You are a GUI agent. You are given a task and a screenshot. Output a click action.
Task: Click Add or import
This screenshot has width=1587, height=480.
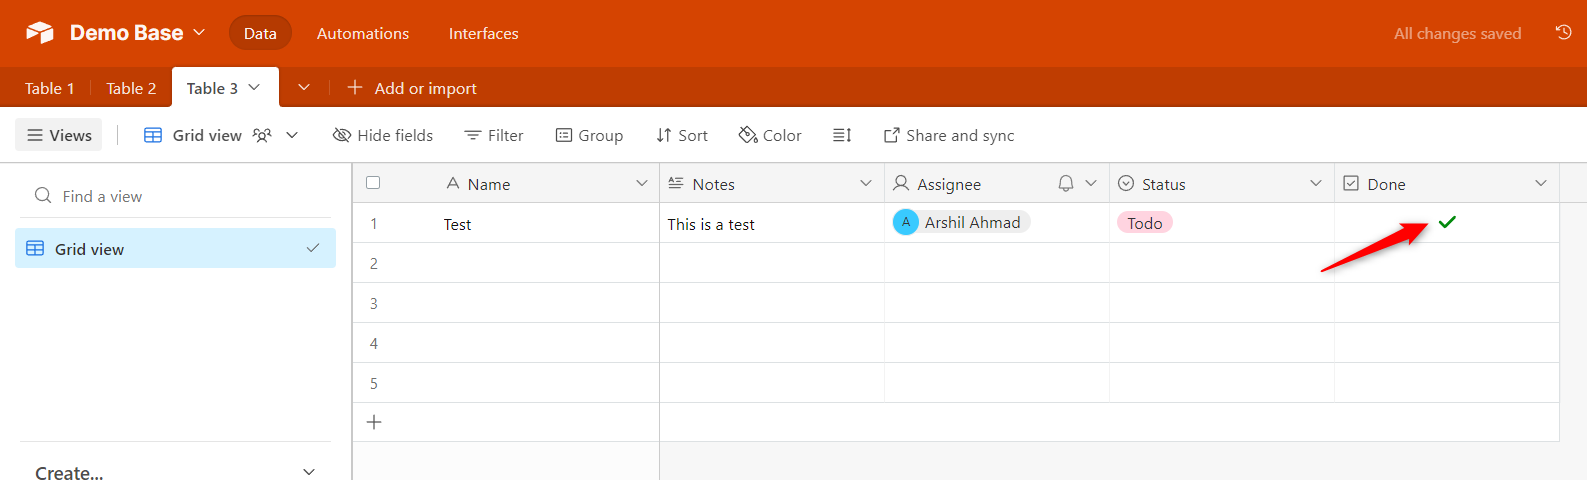point(412,88)
